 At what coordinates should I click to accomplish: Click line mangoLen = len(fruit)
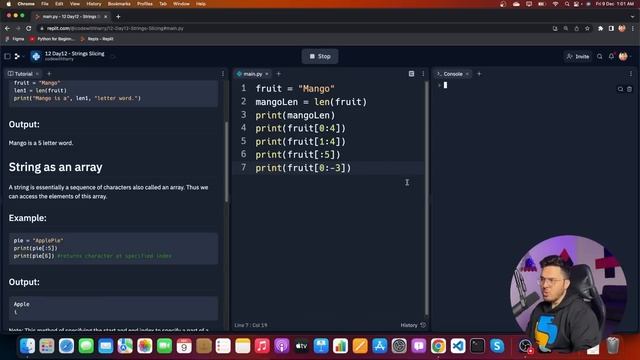point(311,102)
